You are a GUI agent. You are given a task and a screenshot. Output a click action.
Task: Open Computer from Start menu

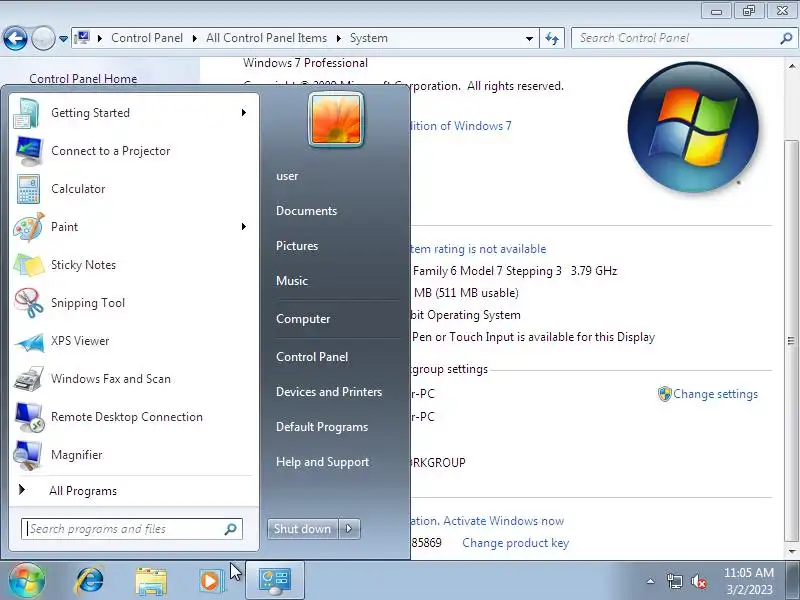pyautogui.click(x=303, y=319)
